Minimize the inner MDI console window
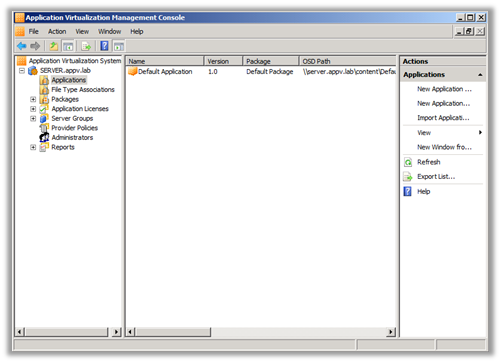This screenshot has width=501, height=363. click(460, 31)
